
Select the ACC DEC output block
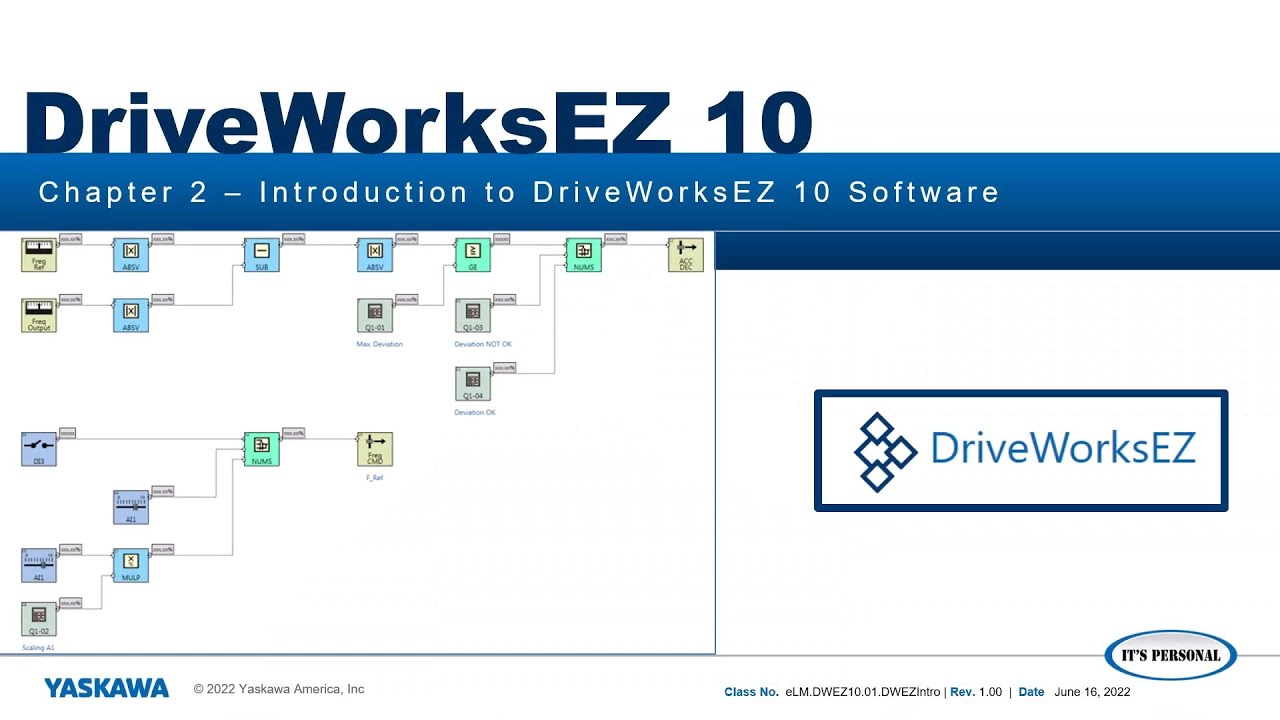point(686,256)
